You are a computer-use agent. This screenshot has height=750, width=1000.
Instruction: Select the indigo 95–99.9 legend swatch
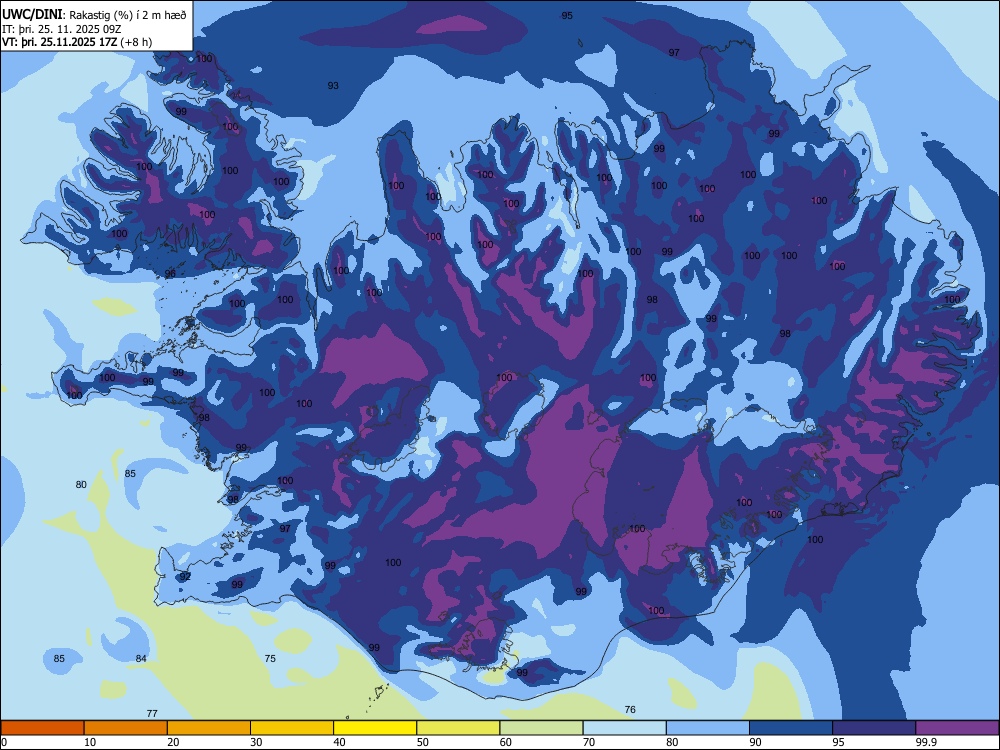874,728
